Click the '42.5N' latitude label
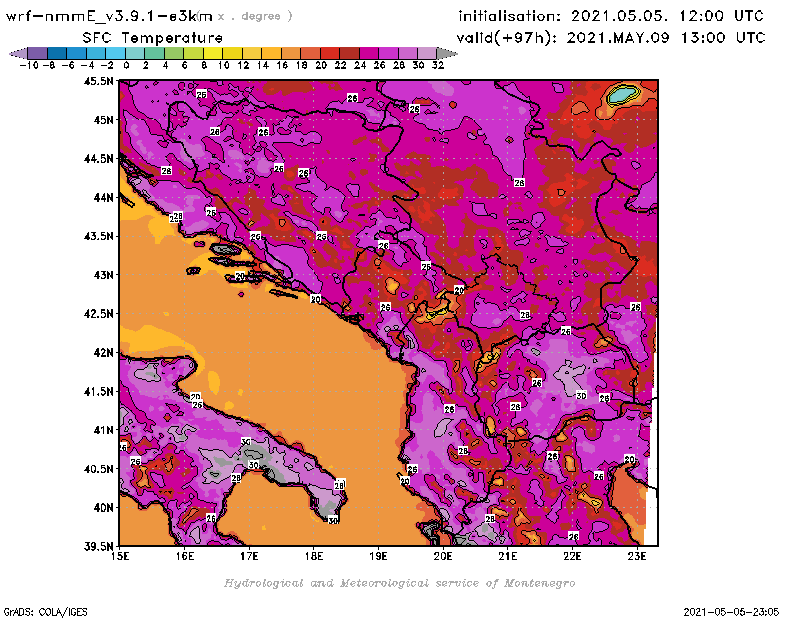 (98, 314)
